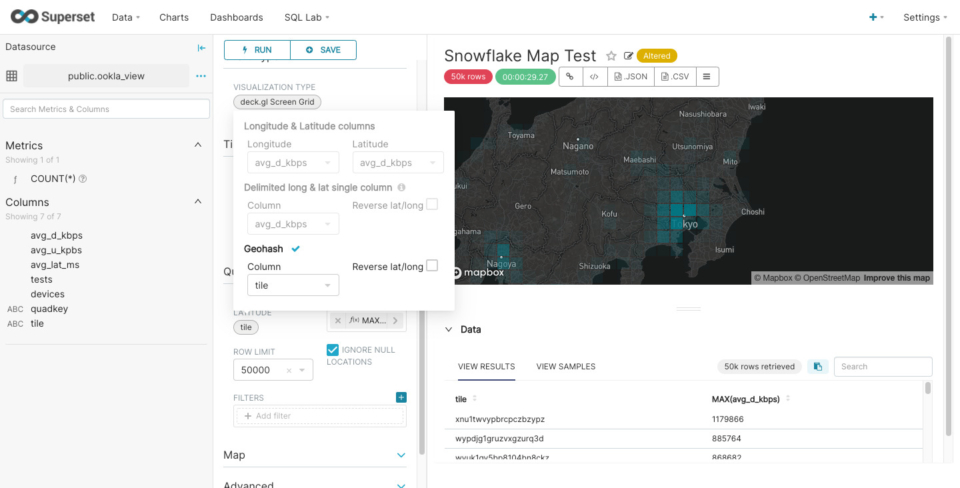960x488 pixels.
Task: Add a new filter with plus icon
Action: (x=401, y=397)
